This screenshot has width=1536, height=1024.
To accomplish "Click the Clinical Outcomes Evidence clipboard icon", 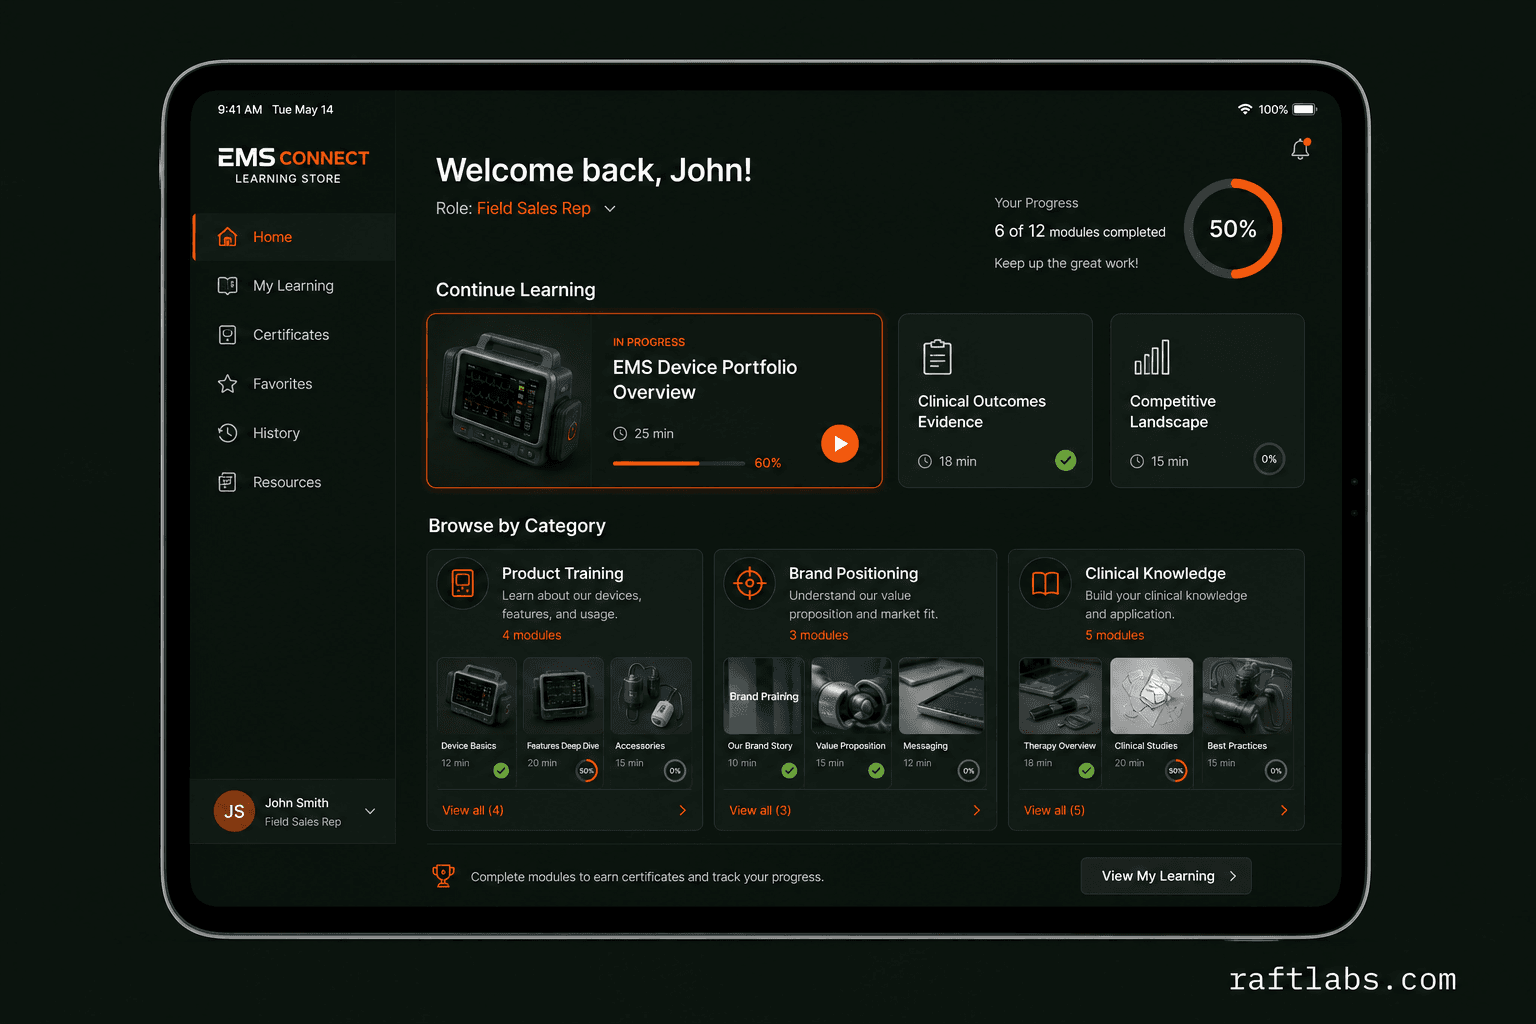I will pos(937,357).
